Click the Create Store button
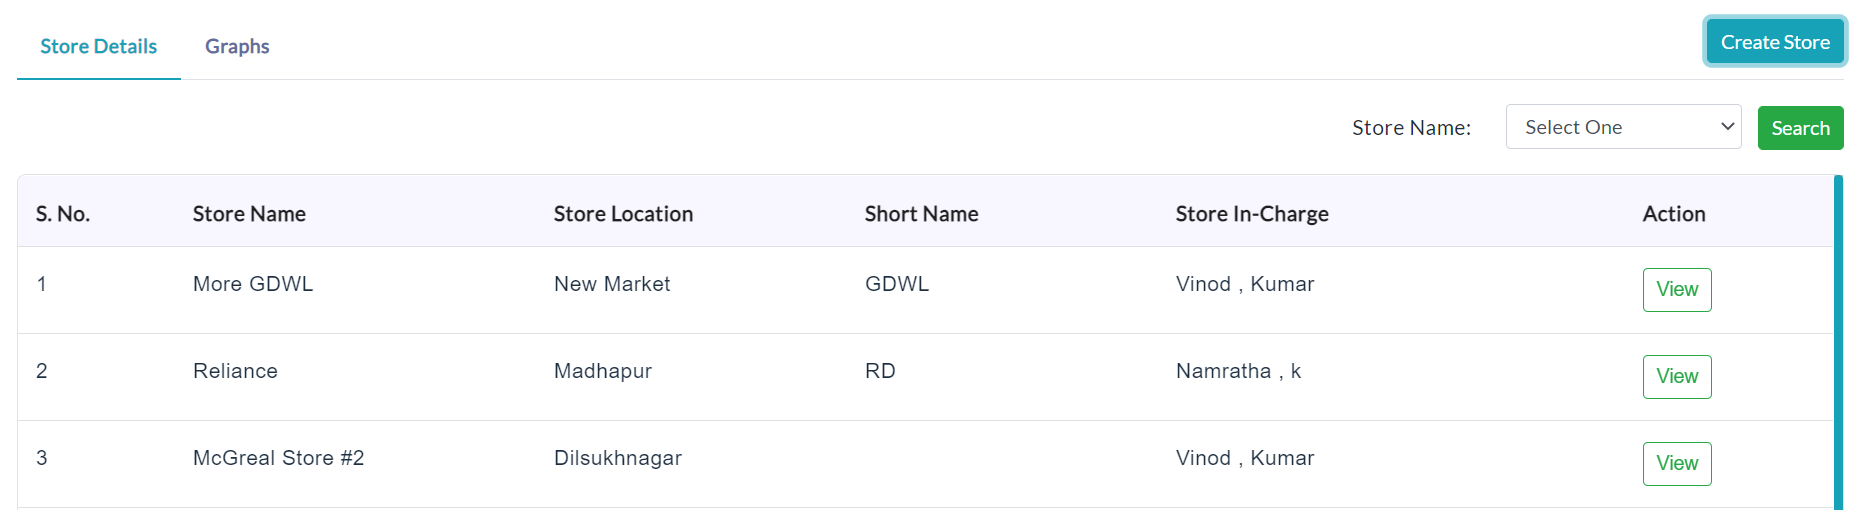1861x510 pixels. 1775,42
